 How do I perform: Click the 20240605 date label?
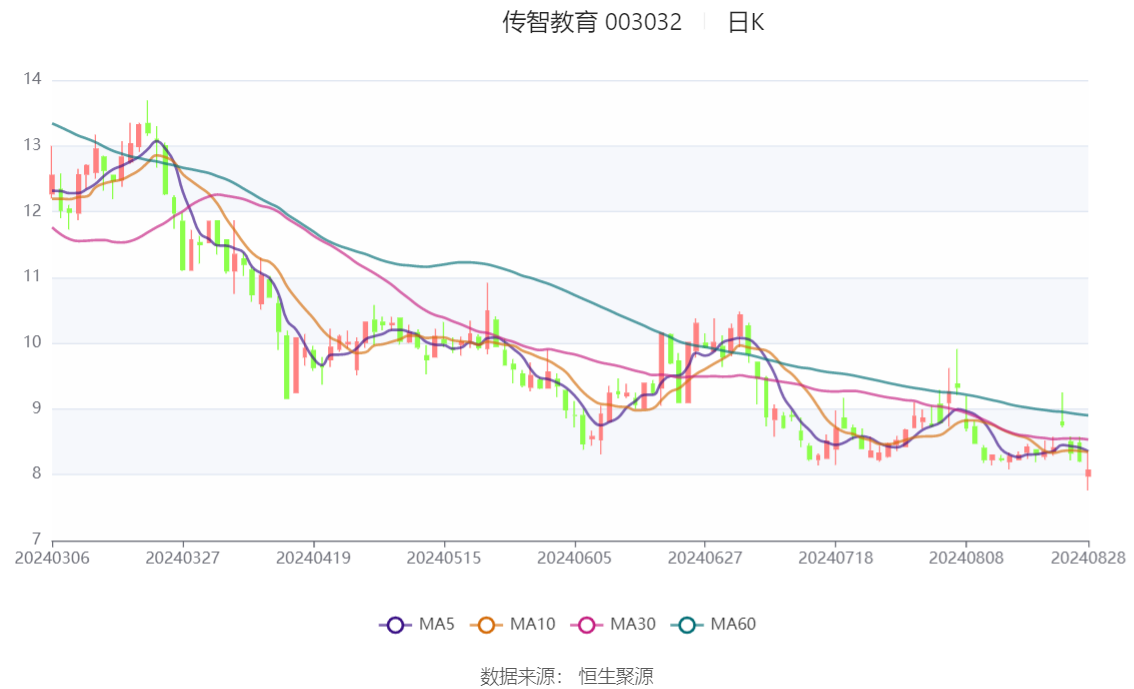[x=574, y=558]
